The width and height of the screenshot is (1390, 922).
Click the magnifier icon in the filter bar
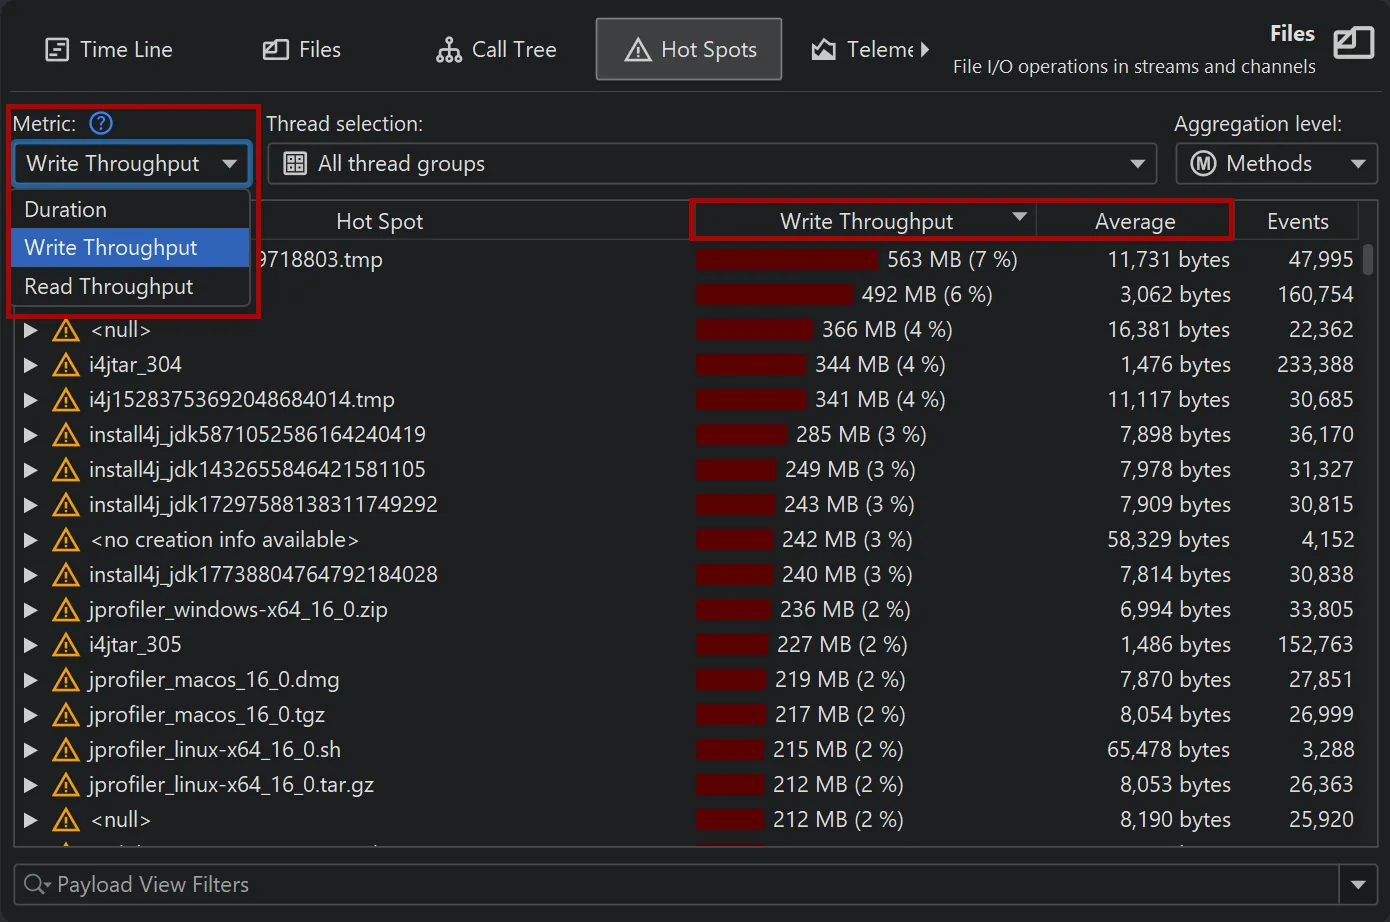pos(36,884)
